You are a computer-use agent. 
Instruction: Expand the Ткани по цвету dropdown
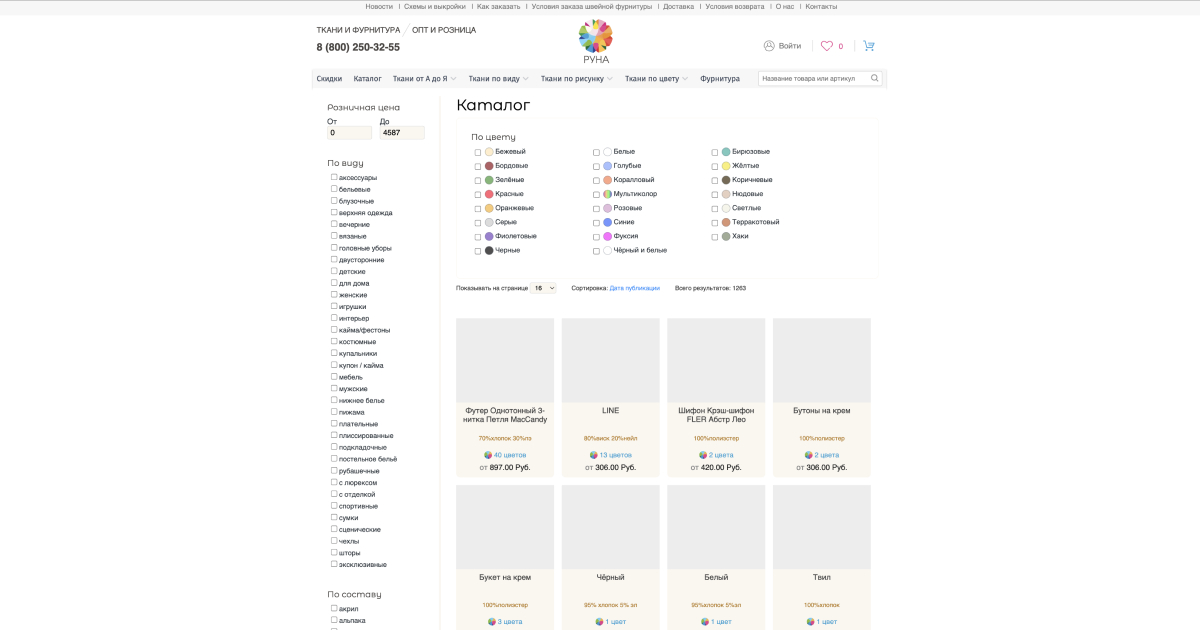(656, 79)
